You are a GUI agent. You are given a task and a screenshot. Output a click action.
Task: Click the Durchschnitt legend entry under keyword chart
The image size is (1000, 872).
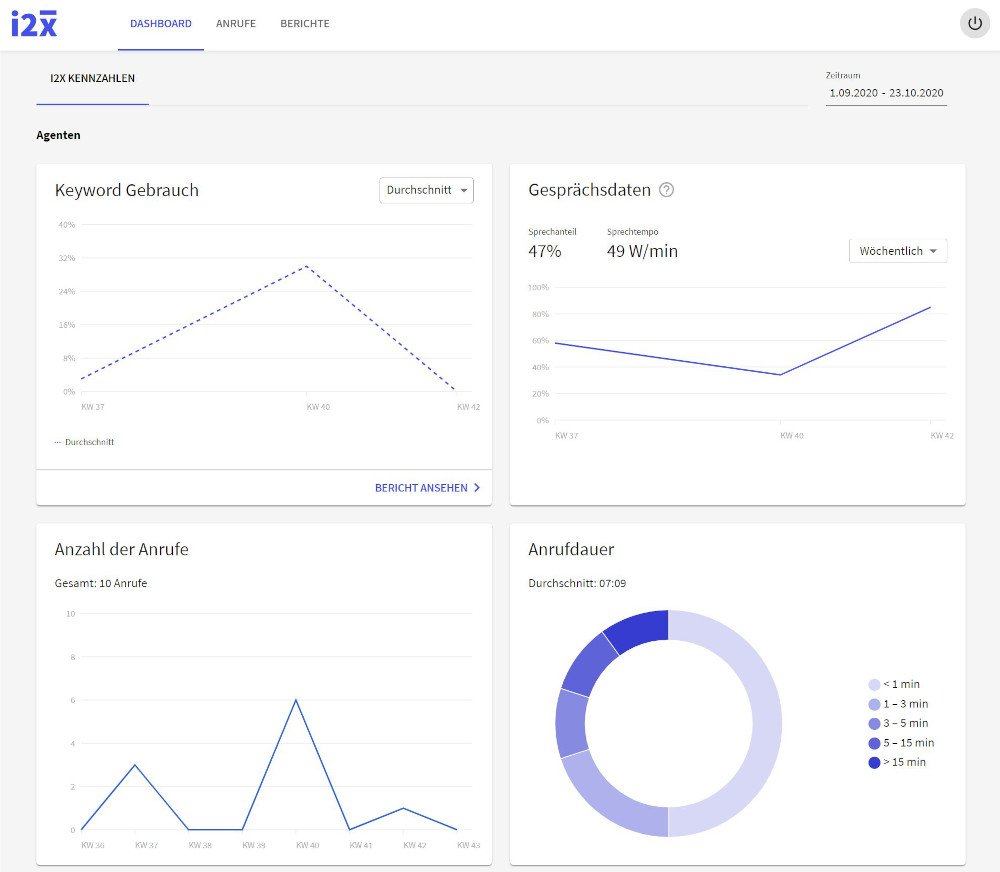[x=84, y=442]
